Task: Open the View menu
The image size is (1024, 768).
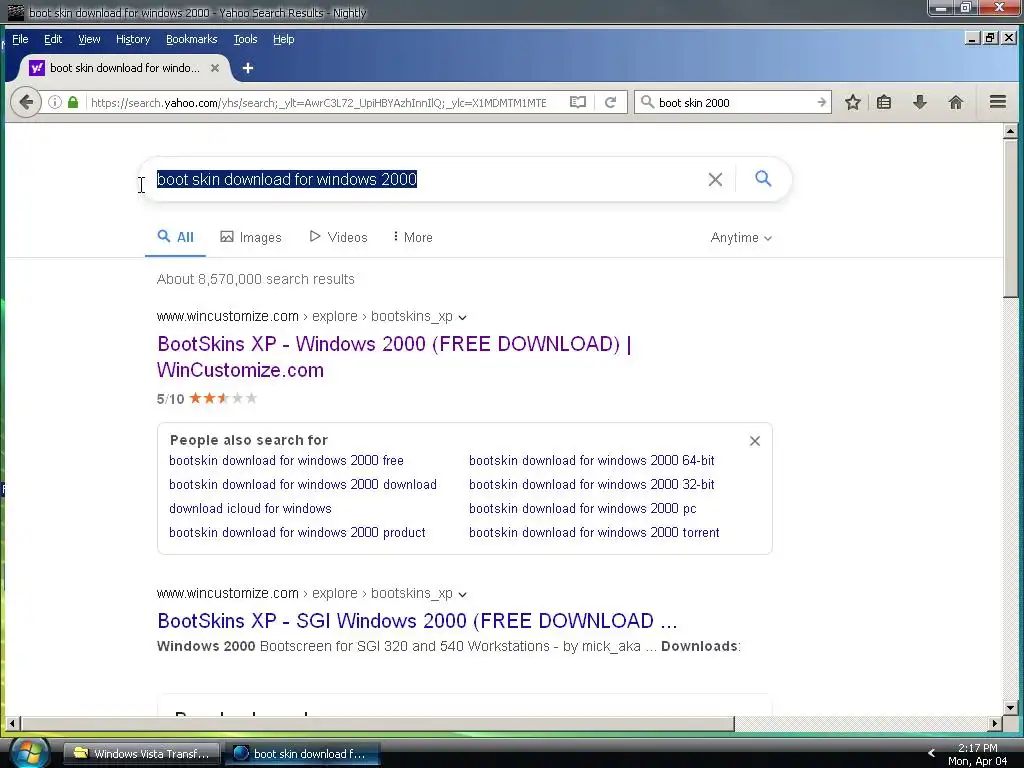Action: [x=89, y=39]
